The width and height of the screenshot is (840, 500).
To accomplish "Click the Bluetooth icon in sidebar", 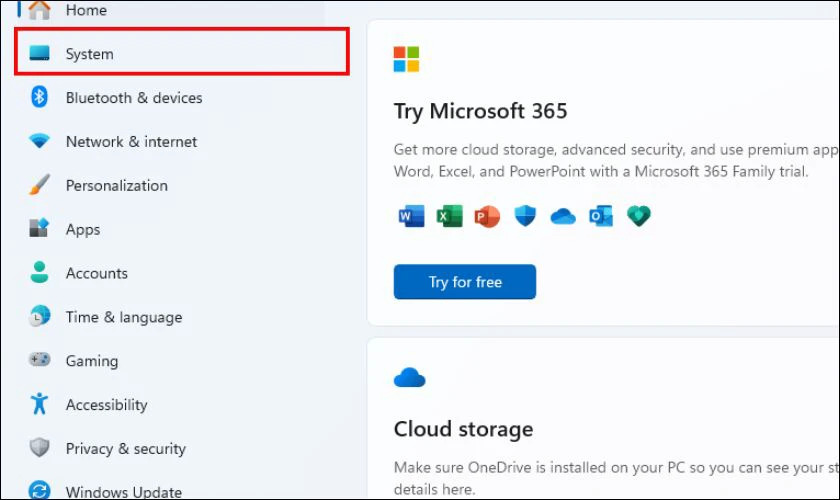I will click(x=39, y=98).
